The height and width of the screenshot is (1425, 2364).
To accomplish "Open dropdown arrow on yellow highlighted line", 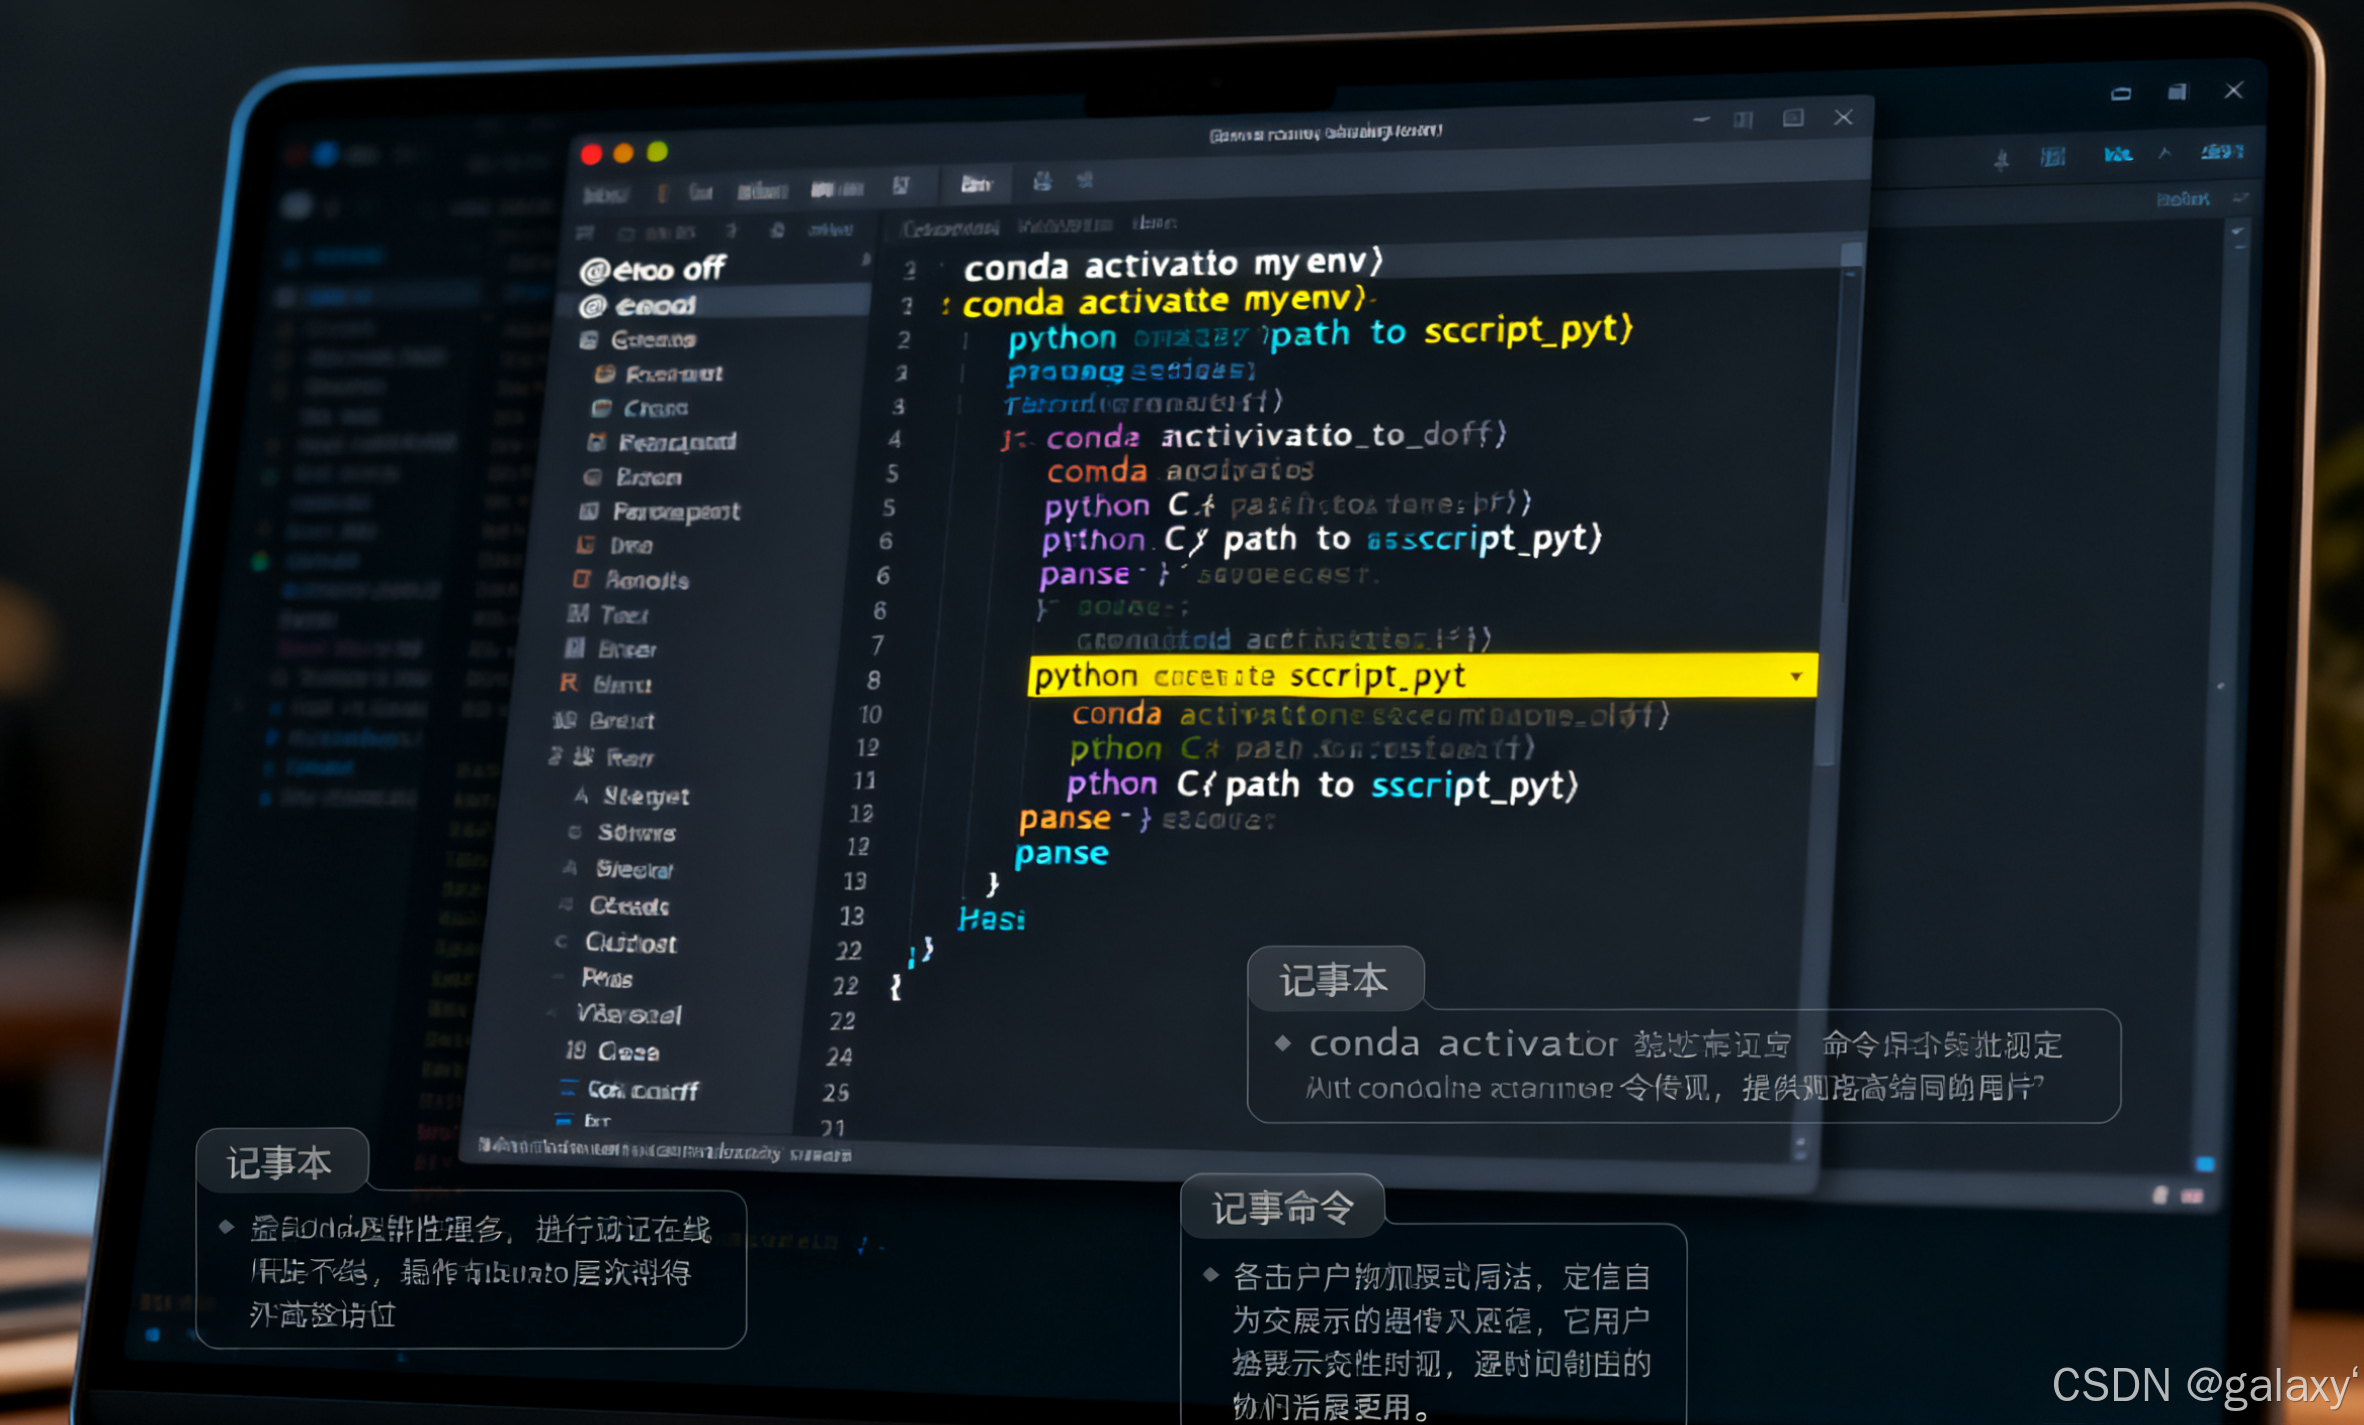I will point(1796,677).
